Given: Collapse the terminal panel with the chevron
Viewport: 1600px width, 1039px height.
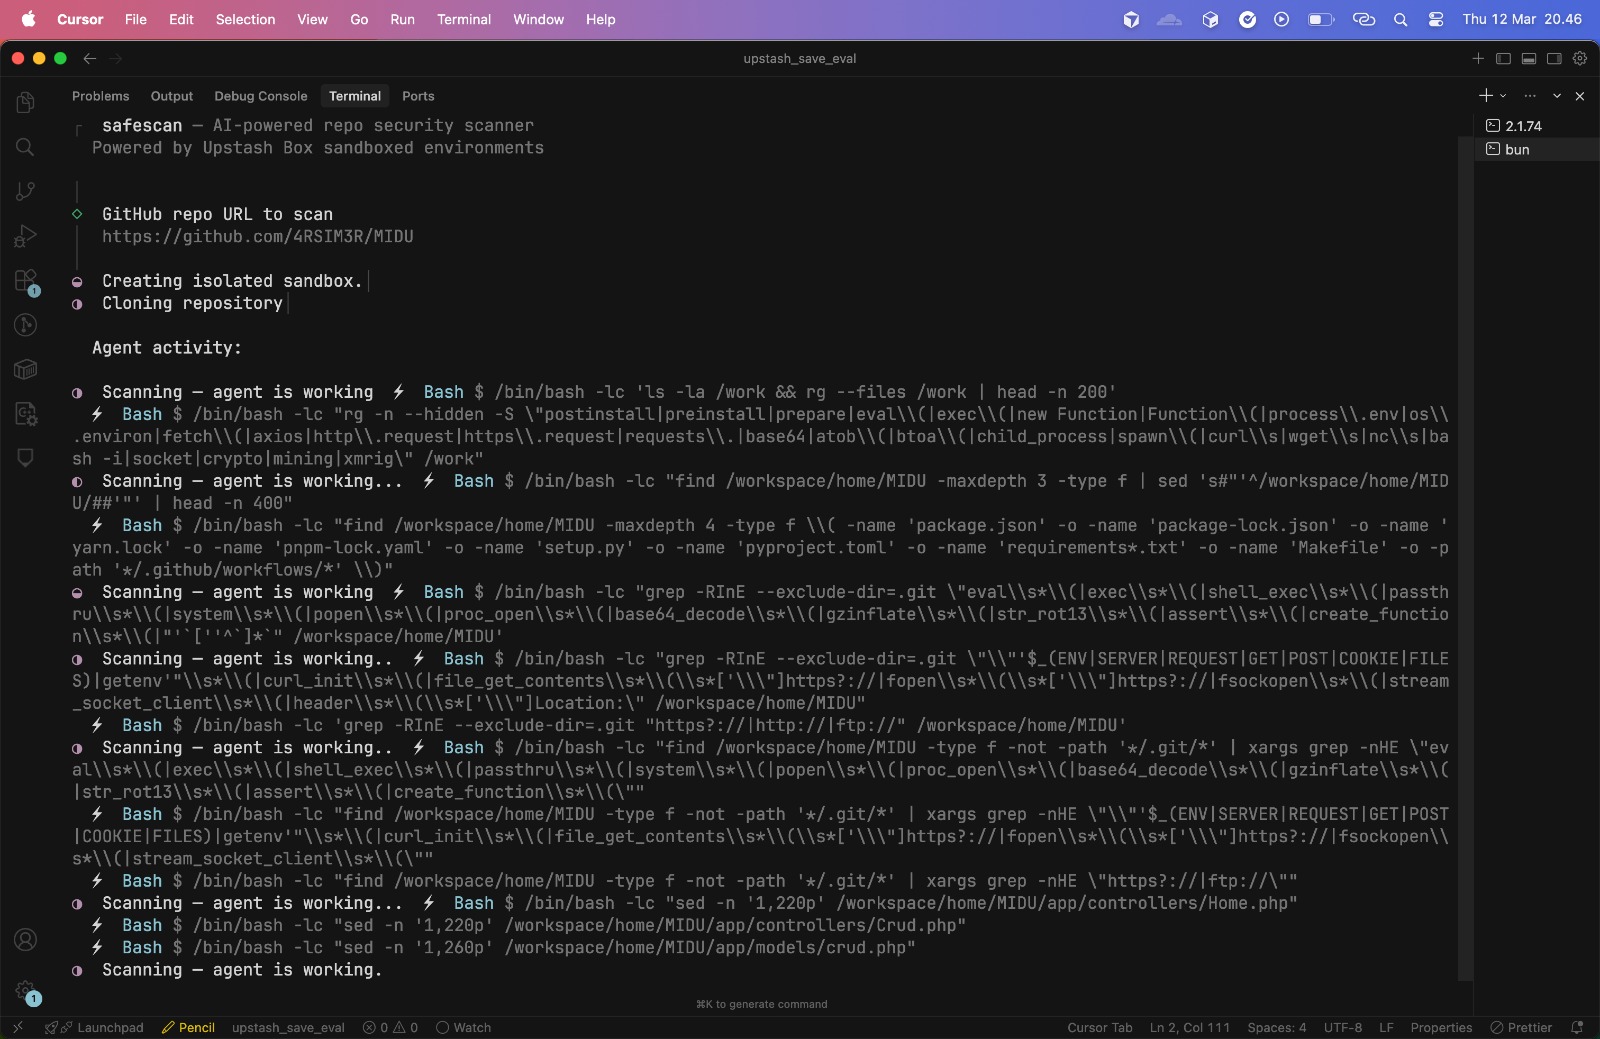Looking at the screenshot, I should point(1556,96).
